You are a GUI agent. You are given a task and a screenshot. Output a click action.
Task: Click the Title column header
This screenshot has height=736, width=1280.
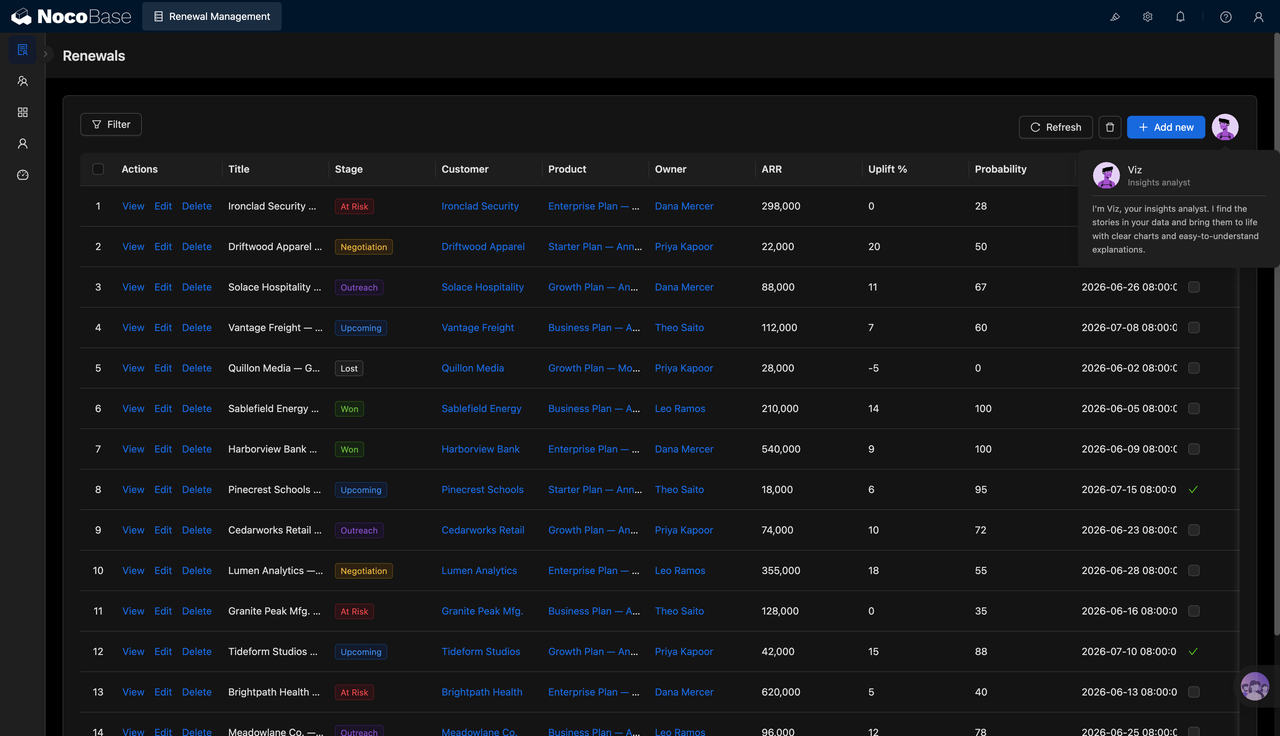tap(239, 169)
